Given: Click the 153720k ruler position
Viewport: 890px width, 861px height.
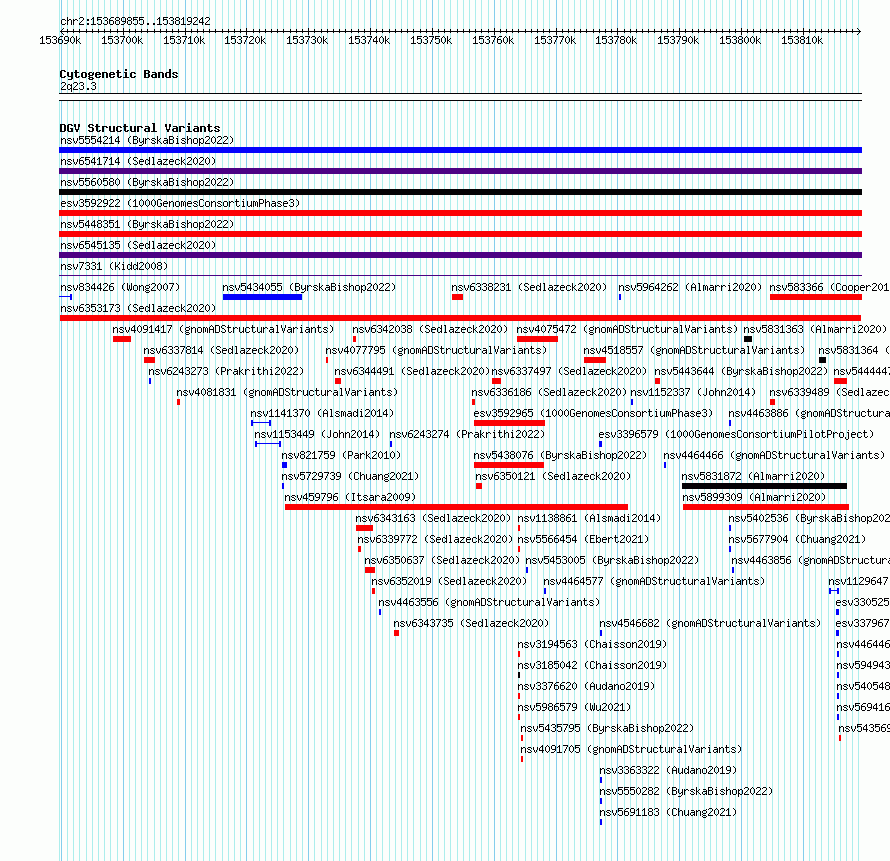Looking at the screenshot, I should [245, 40].
